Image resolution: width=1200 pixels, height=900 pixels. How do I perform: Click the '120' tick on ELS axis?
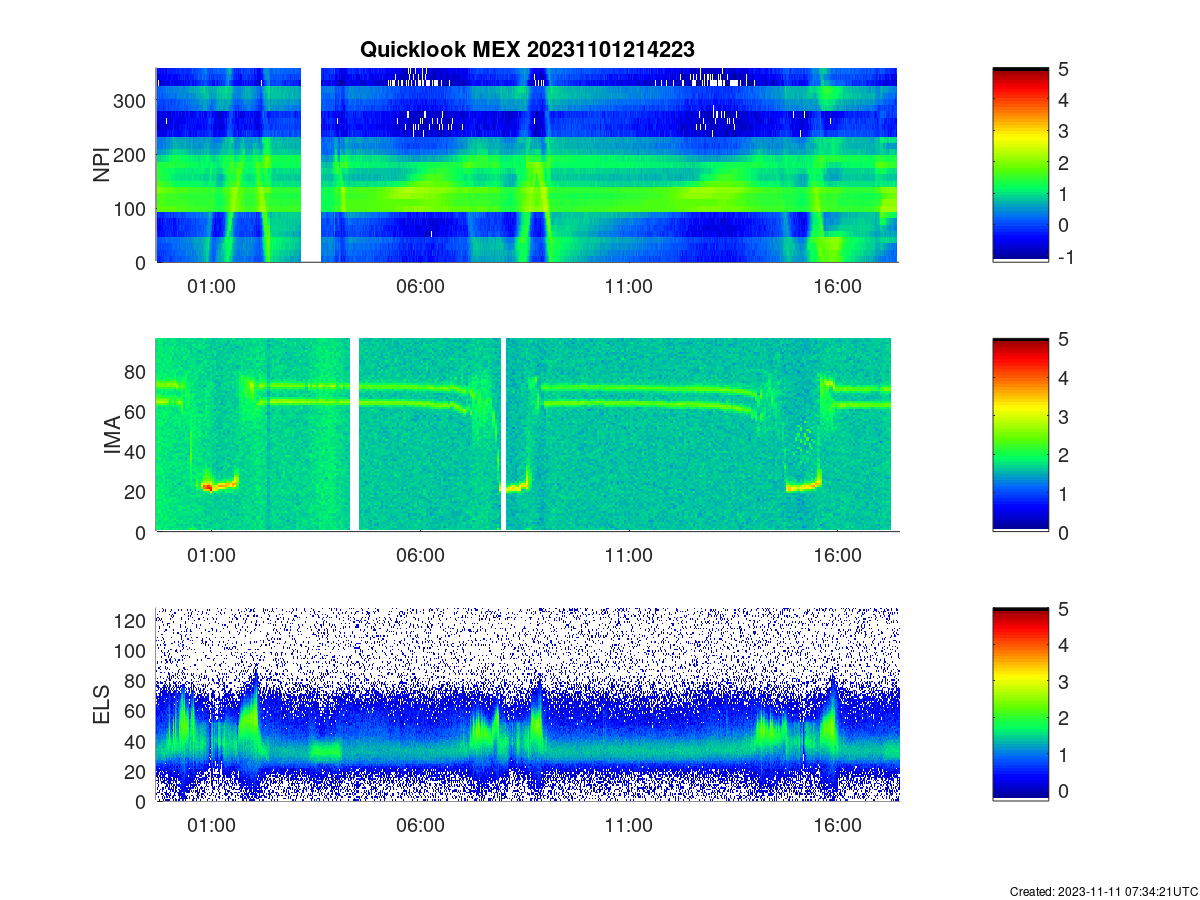coord(132,621)
